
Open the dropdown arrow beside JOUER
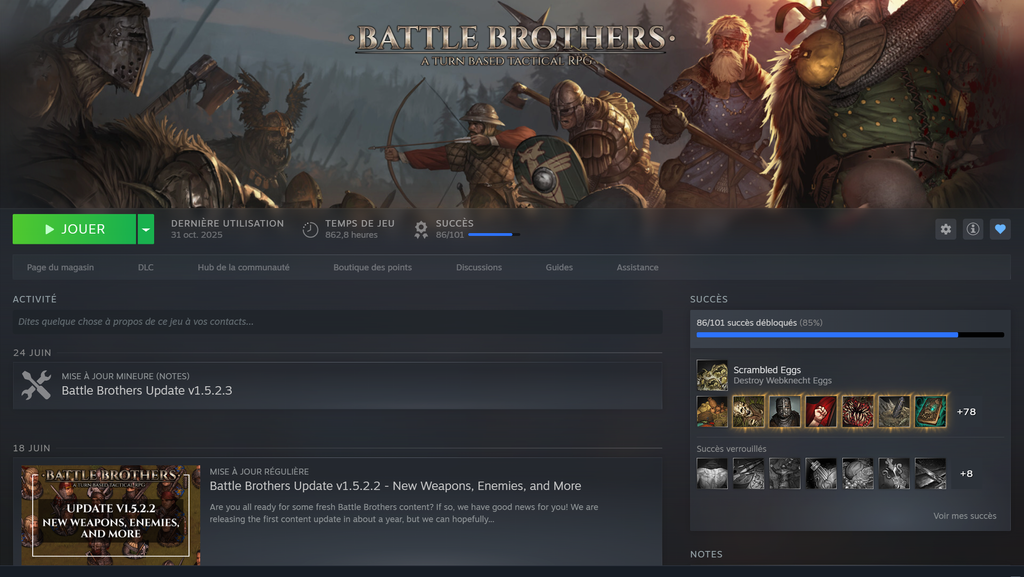point(146,229)
